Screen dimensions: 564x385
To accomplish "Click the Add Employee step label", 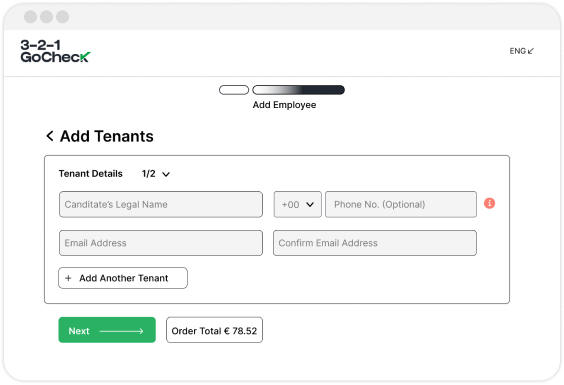I will tap(284, 105).
